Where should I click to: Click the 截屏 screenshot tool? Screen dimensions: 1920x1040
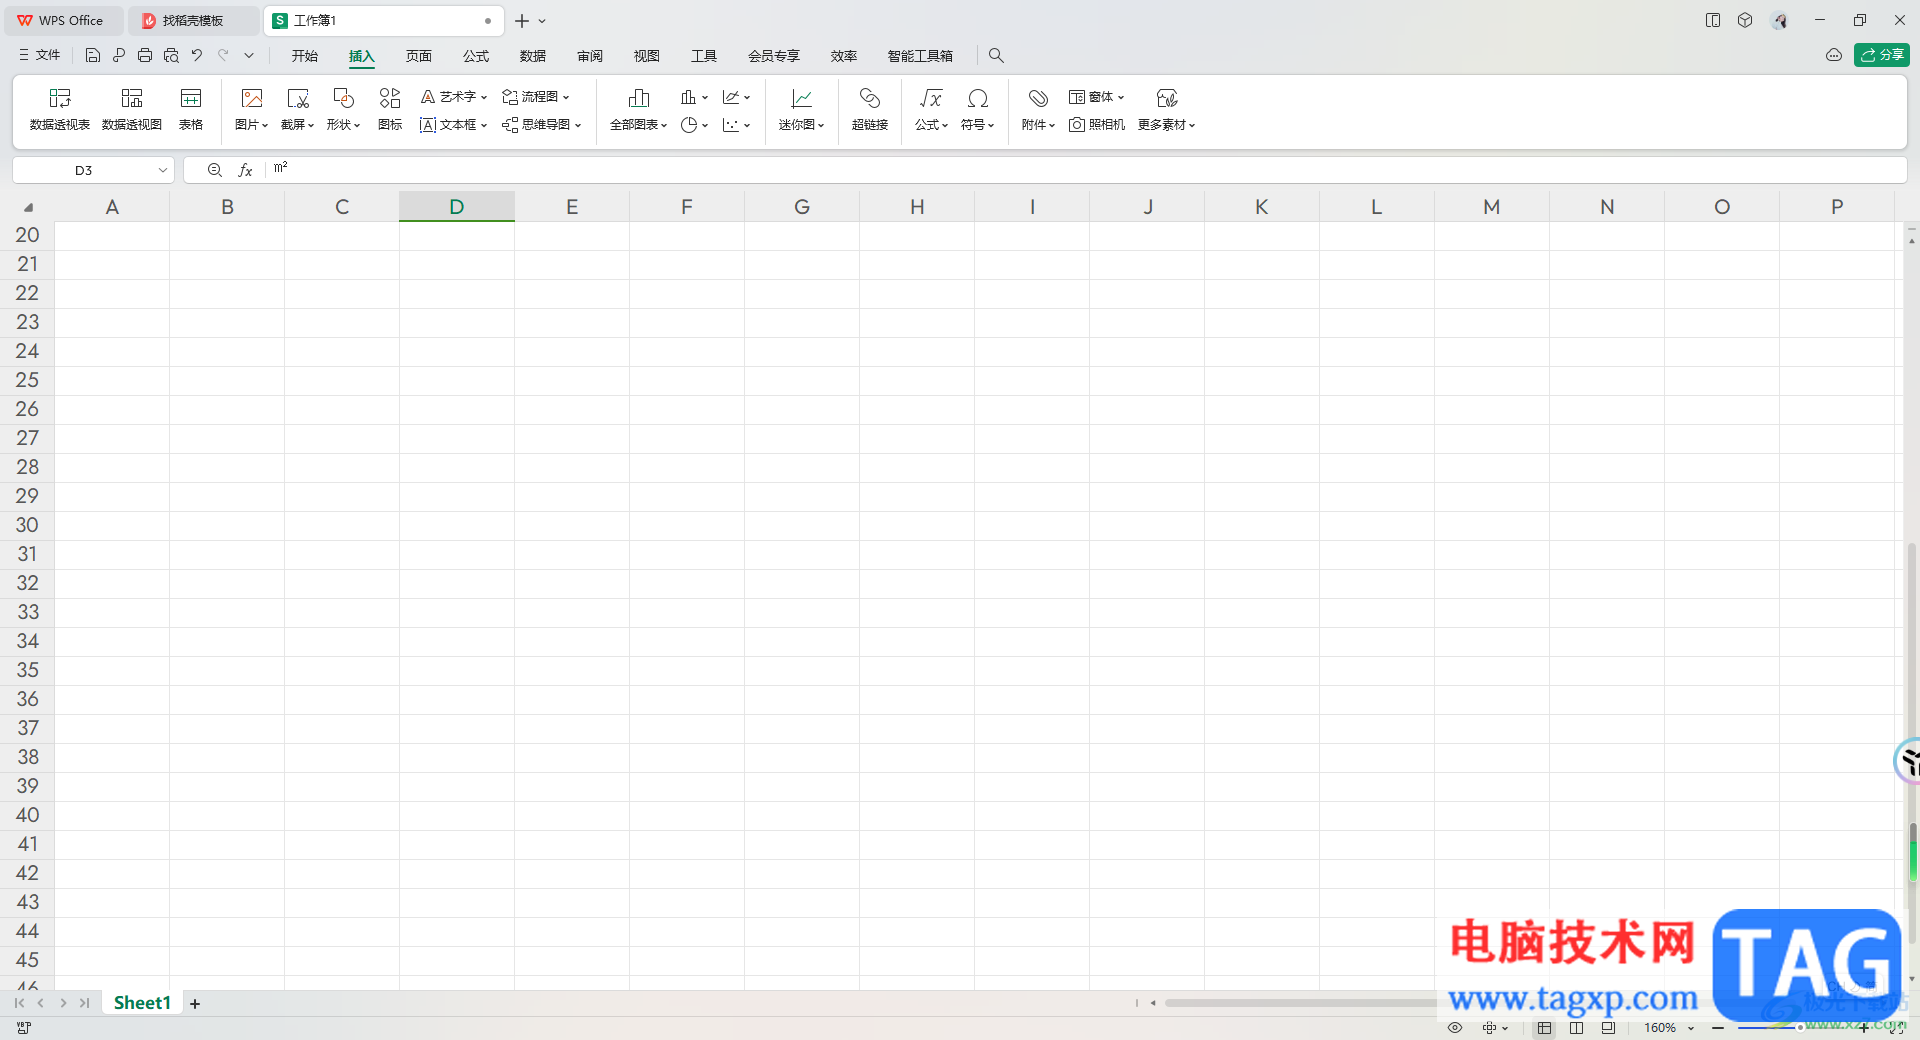(x=298, y=109)
